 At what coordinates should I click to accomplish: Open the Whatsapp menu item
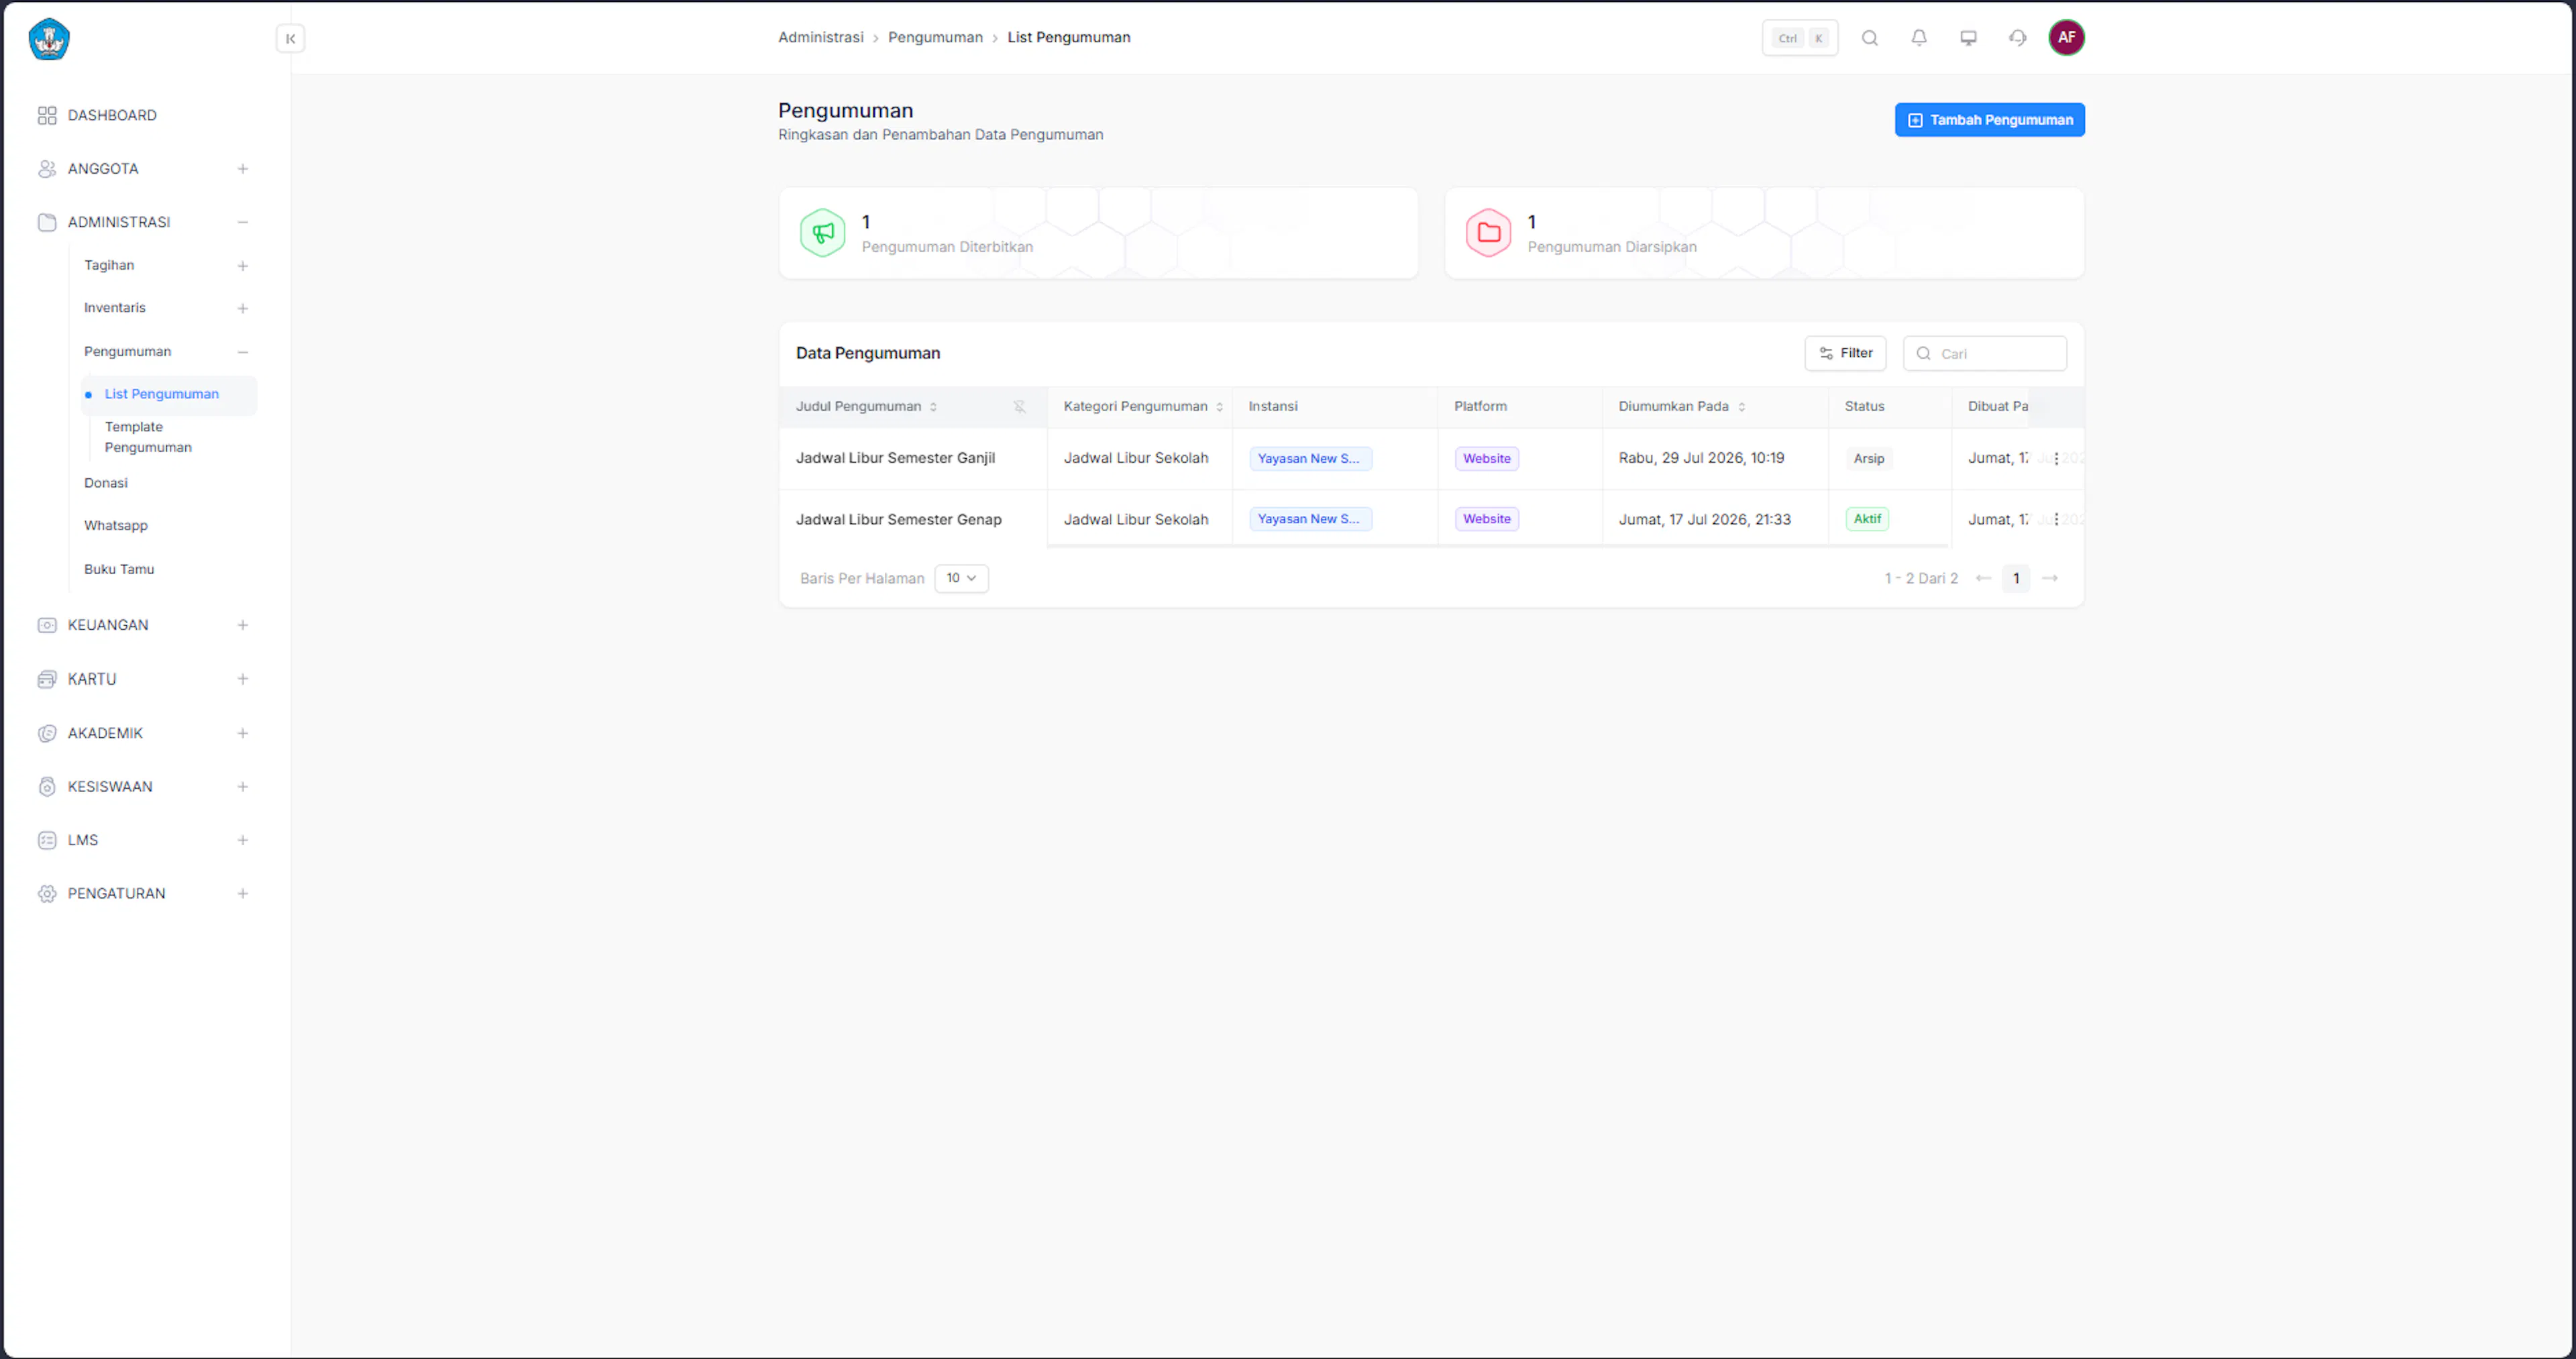click(116, 526)
